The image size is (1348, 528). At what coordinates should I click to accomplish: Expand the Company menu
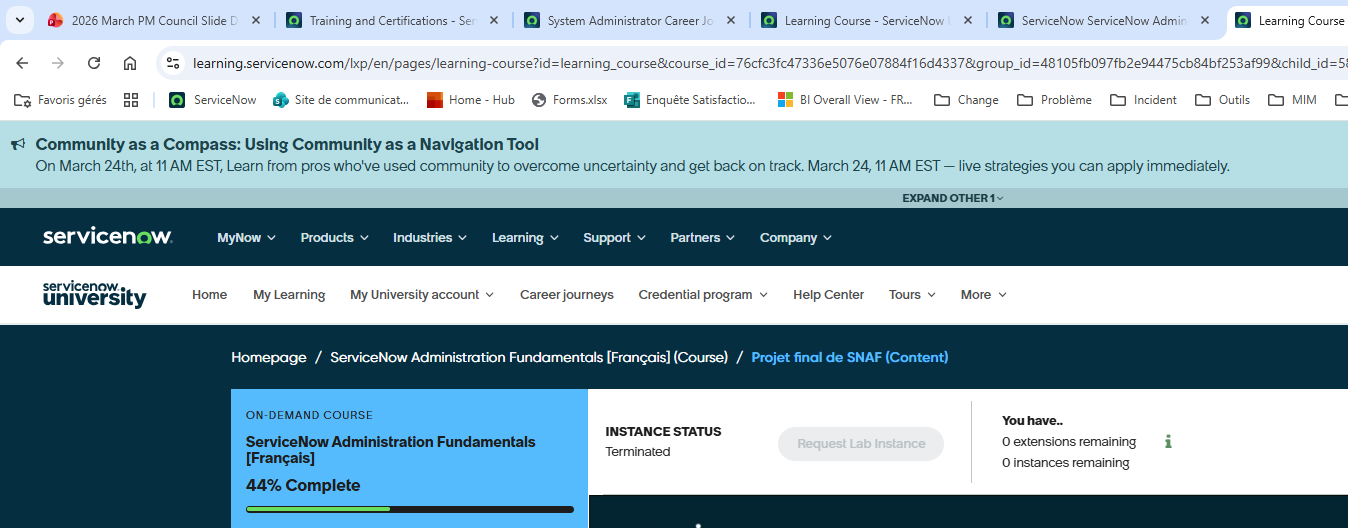tap(796, 238)
